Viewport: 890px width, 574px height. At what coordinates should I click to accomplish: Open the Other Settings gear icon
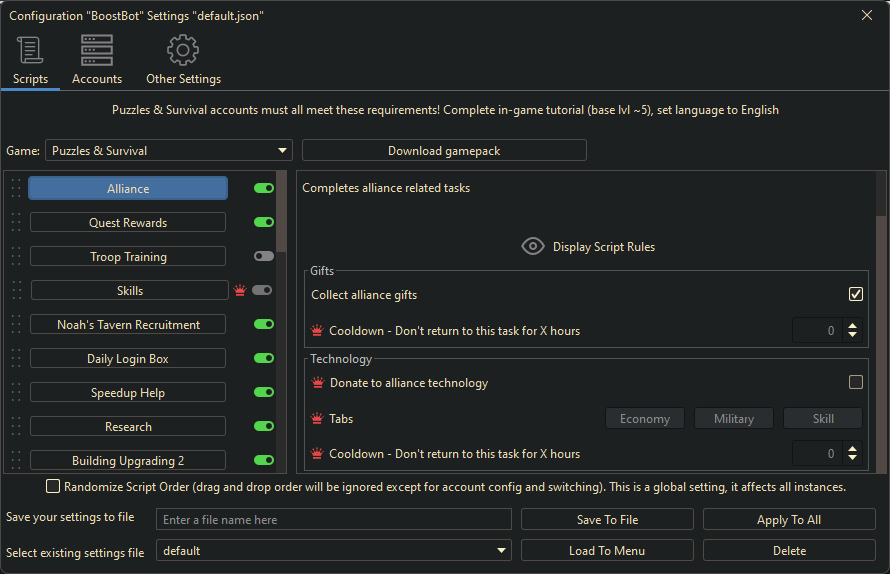(x=183, y=50)
